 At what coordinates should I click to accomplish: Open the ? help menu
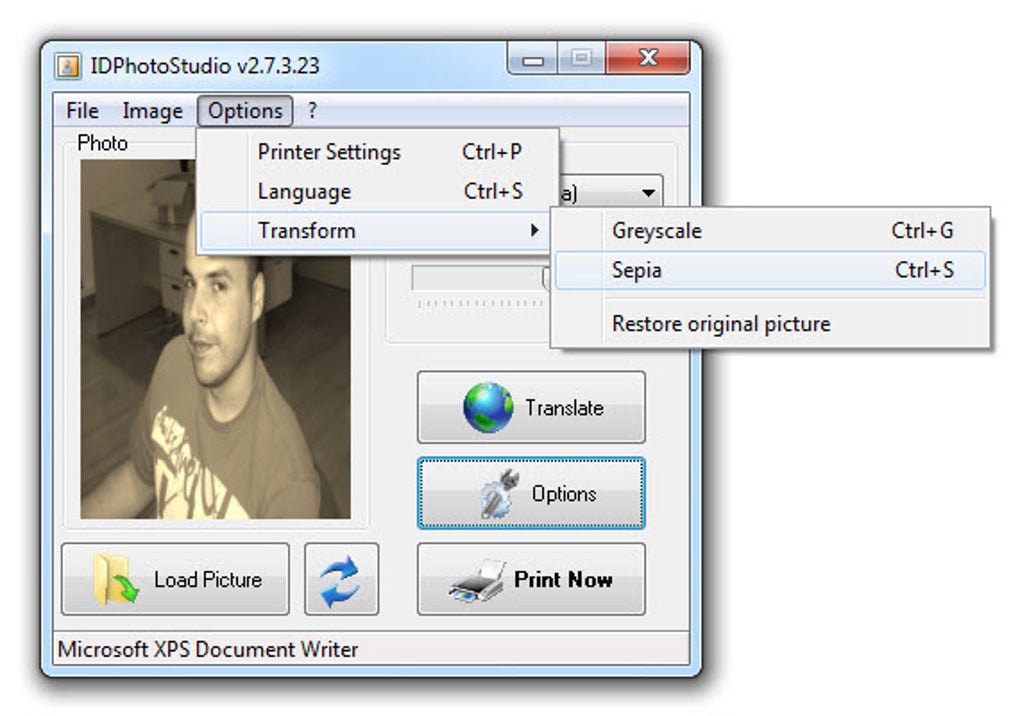tap(312, 111)
